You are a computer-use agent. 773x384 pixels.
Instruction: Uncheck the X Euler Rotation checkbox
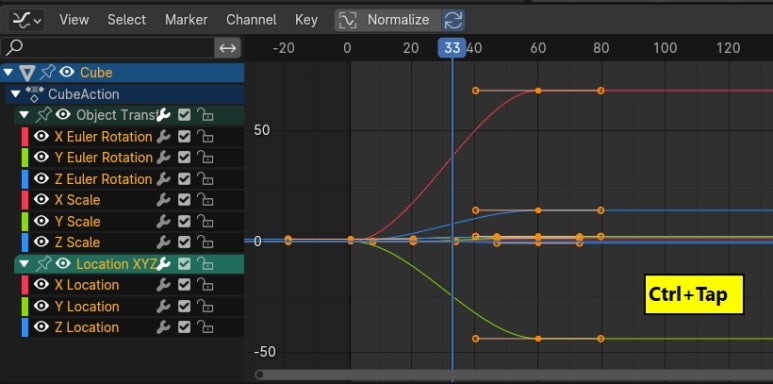(x=184, y=137)
